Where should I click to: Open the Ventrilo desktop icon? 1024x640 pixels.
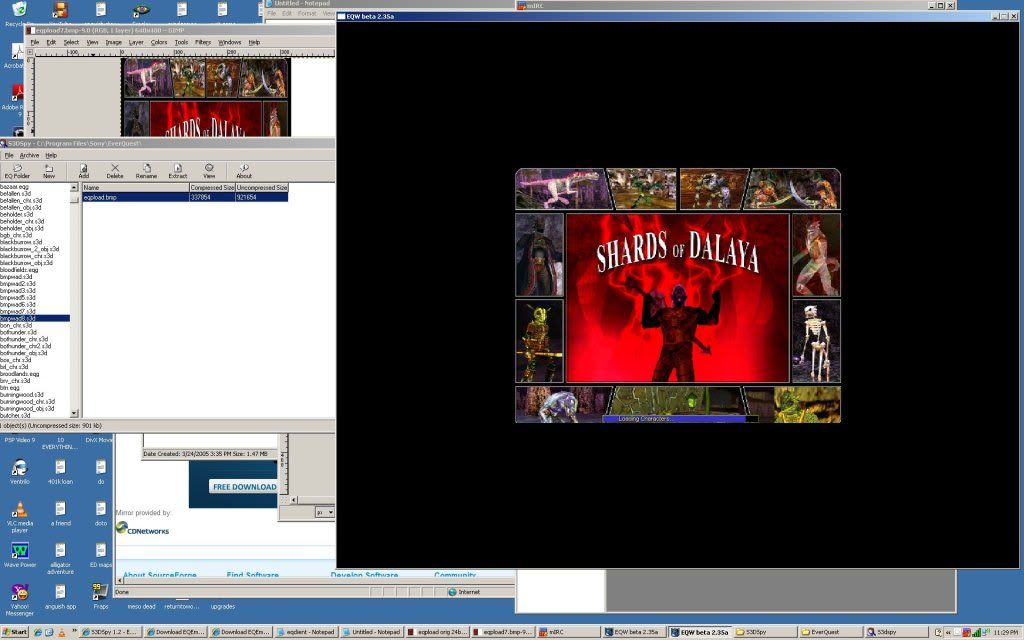coord(20,472)
